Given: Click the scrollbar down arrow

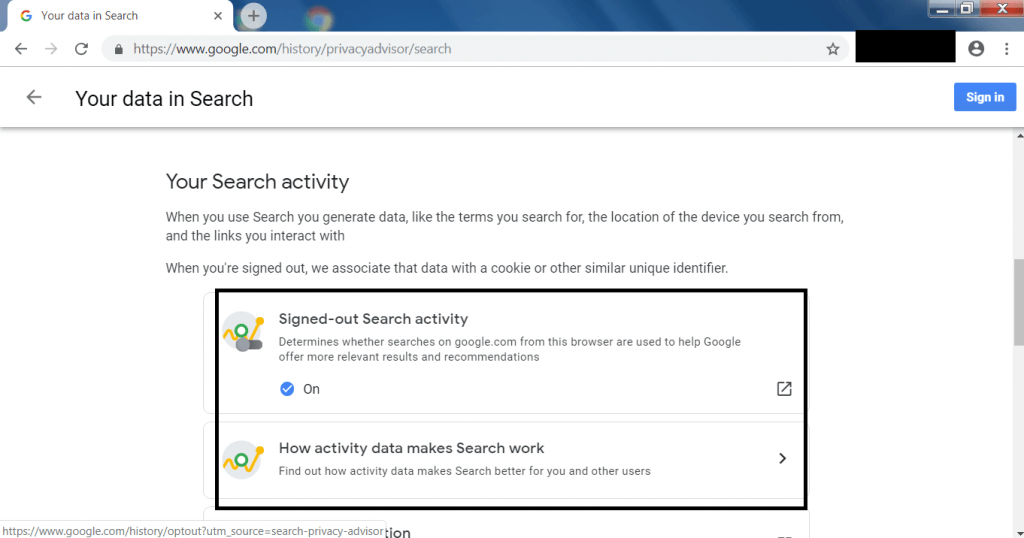Looking at the screenshot, I should 1019,533.
